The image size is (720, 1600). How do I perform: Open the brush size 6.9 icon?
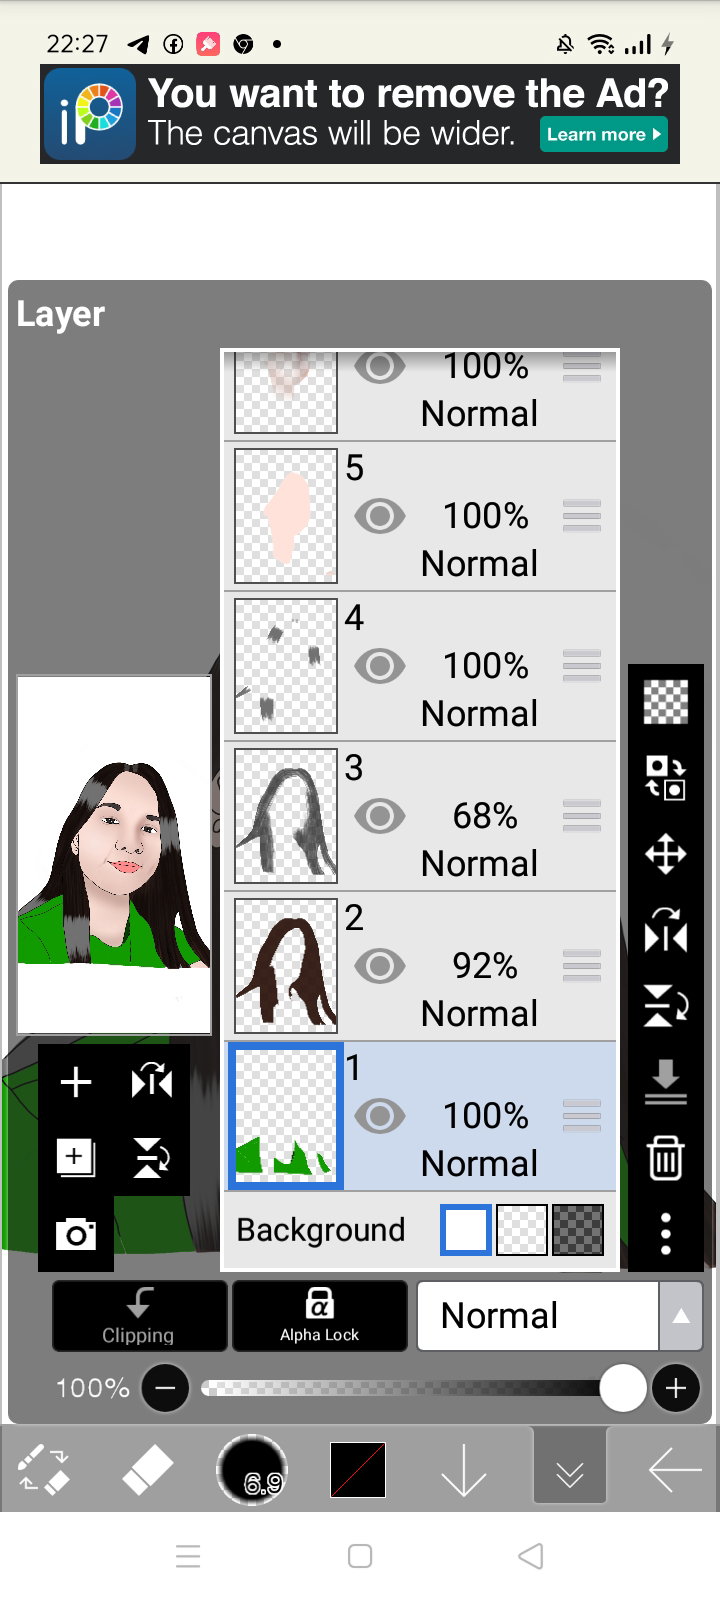coord(252,1470)
